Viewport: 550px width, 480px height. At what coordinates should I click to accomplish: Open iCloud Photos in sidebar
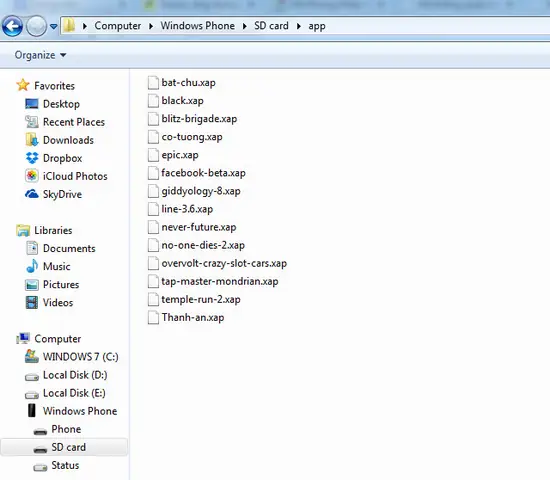[x=75, y=176]
